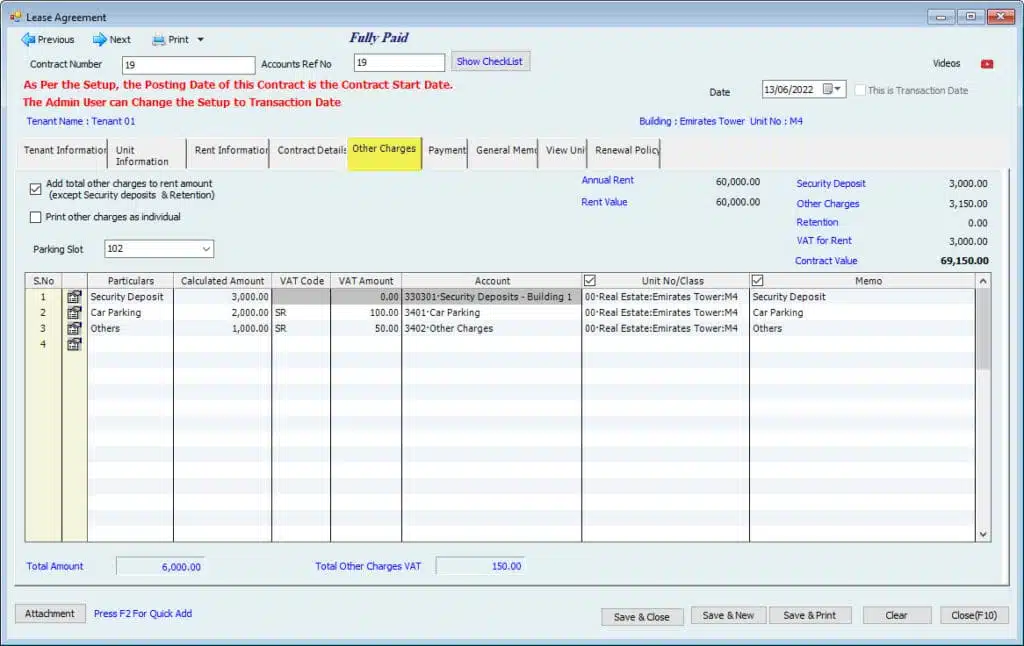Open the Videos YouTube icon
This screenshot has height=646, width=1024.
987,64
